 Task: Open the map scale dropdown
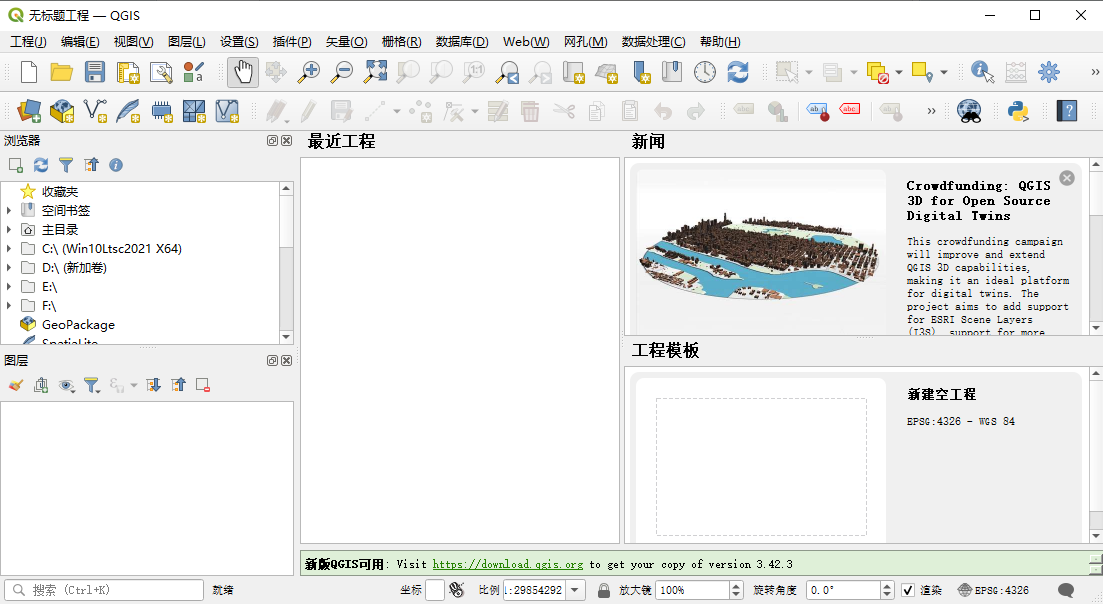575,590
